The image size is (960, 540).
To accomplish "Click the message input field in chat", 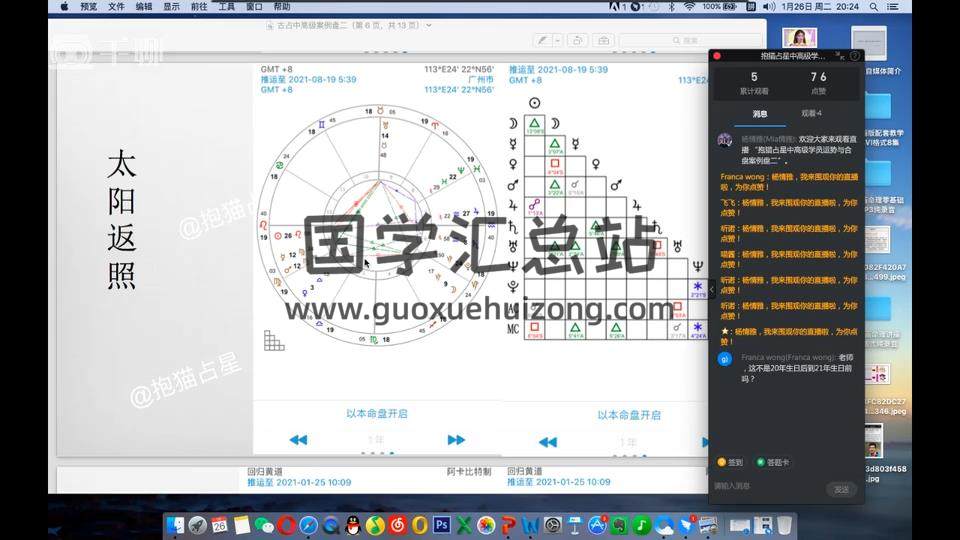I will [765, 487].
